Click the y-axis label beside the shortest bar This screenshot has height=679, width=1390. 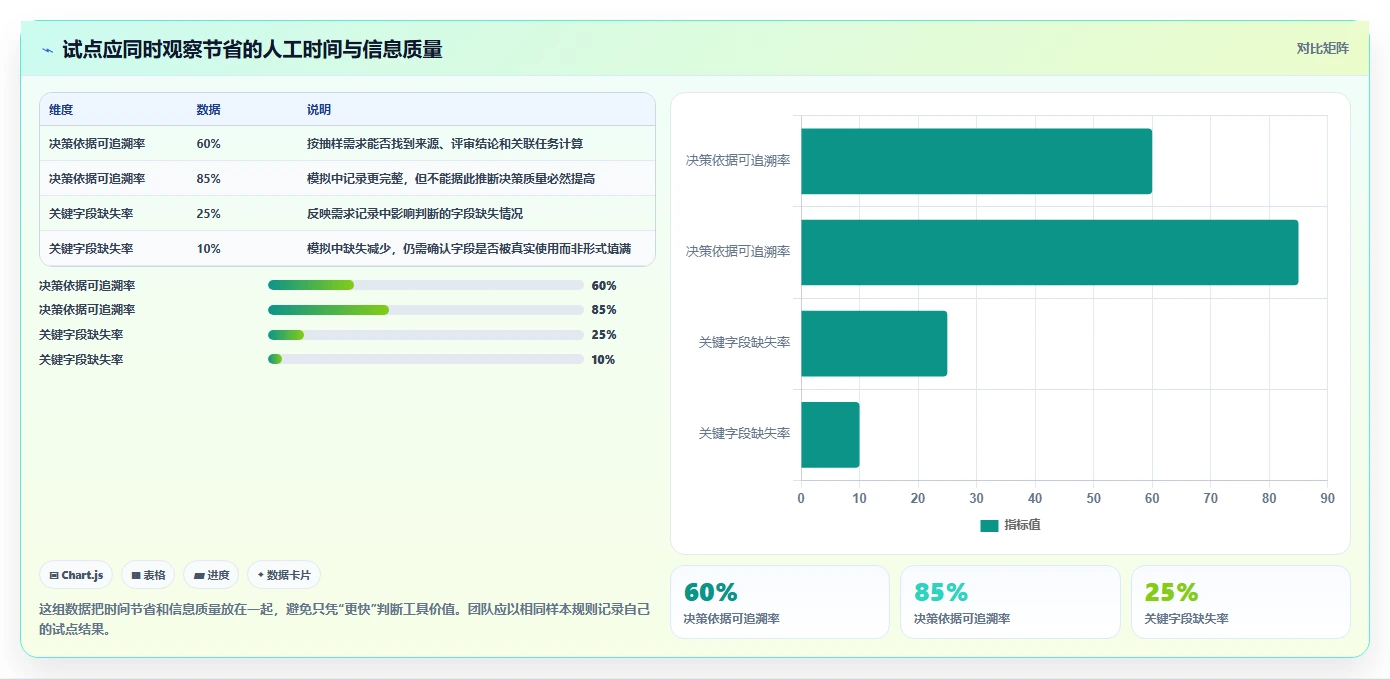click(744, 434)
